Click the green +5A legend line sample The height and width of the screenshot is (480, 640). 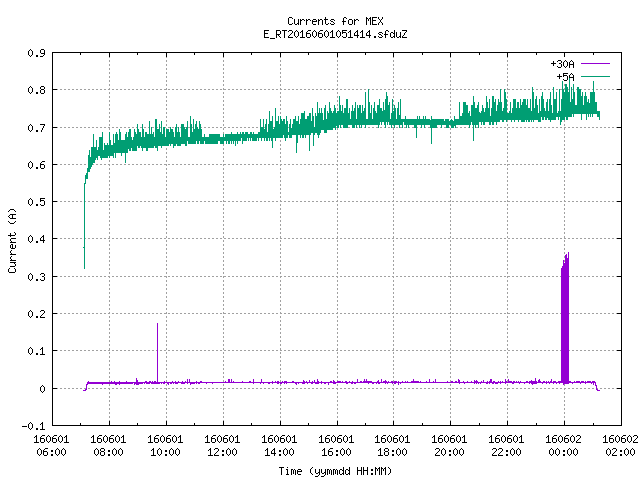click(595, 76)
